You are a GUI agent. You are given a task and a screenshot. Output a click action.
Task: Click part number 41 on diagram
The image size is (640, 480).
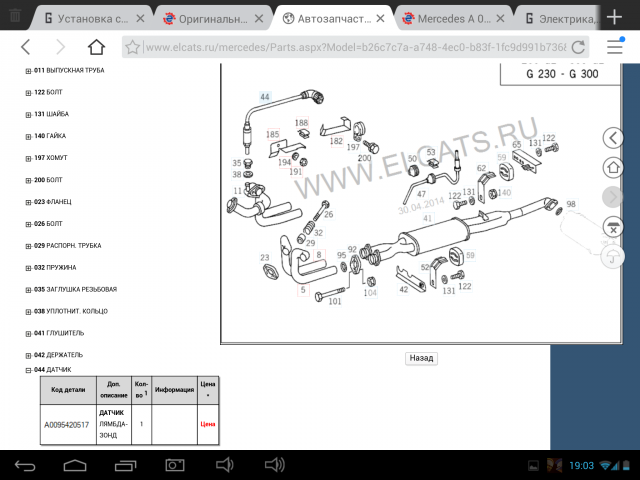[x=427, y=218]
